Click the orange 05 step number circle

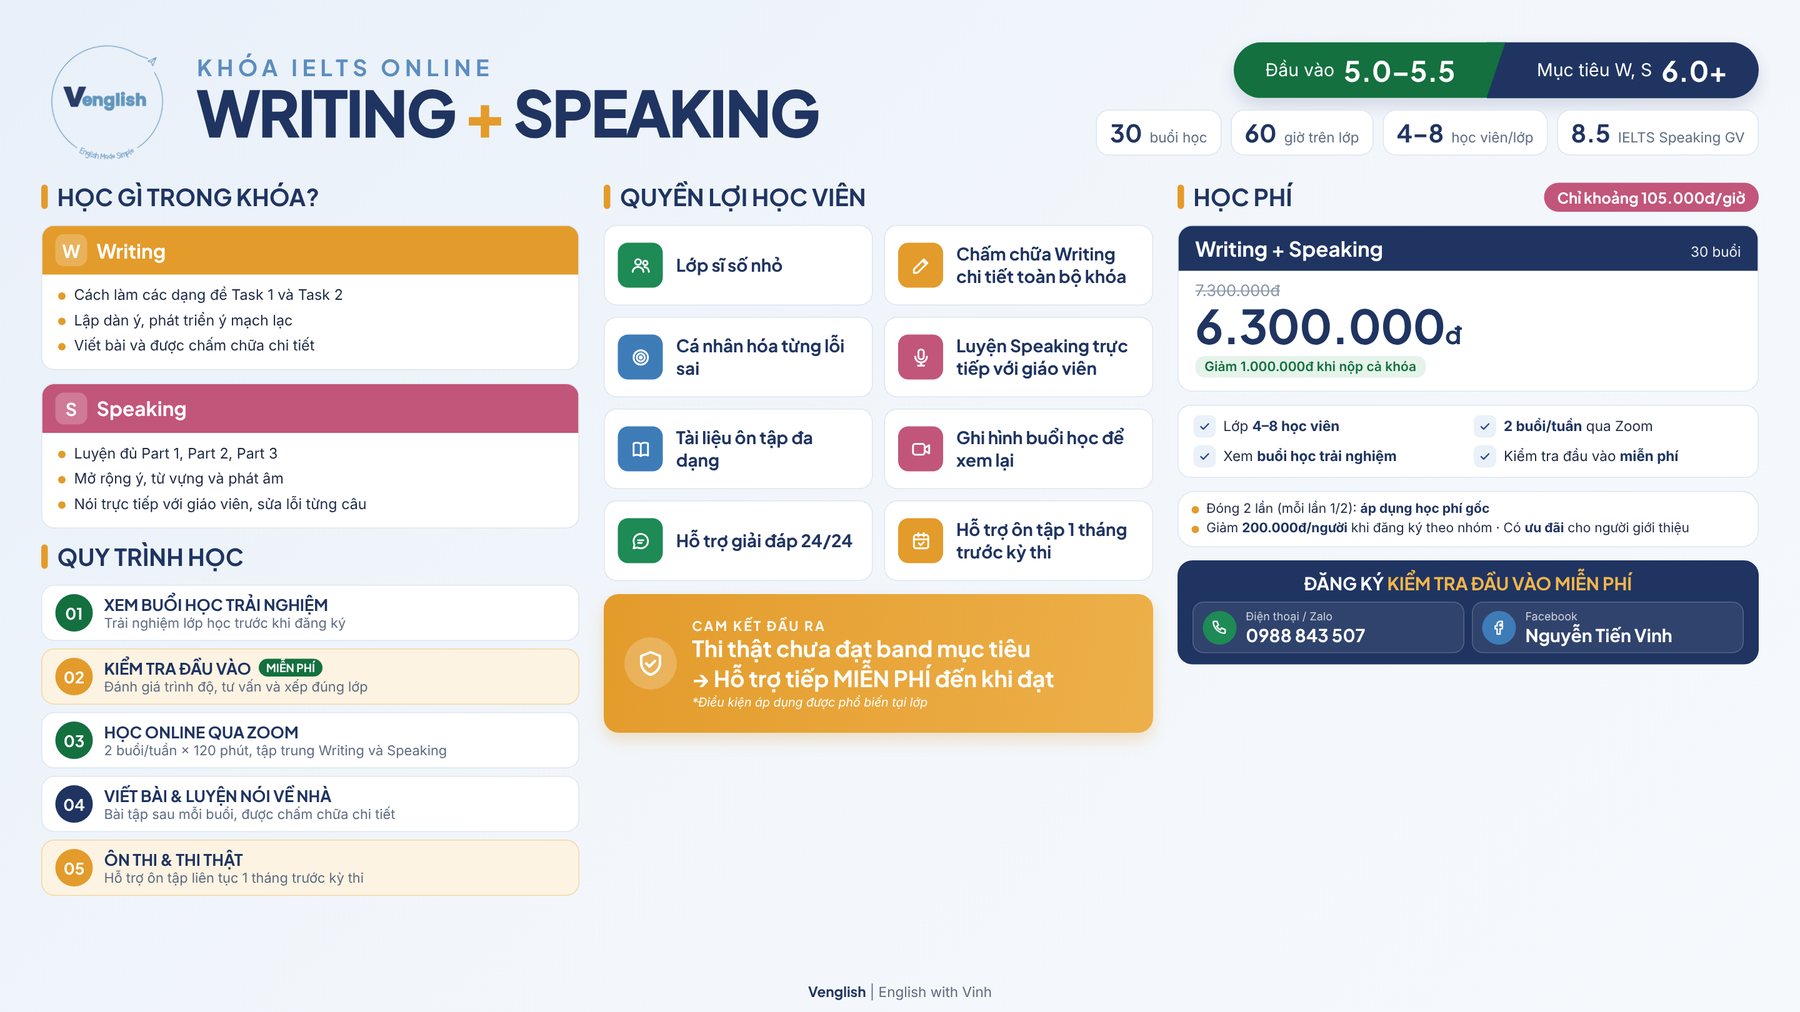(74, 868)
